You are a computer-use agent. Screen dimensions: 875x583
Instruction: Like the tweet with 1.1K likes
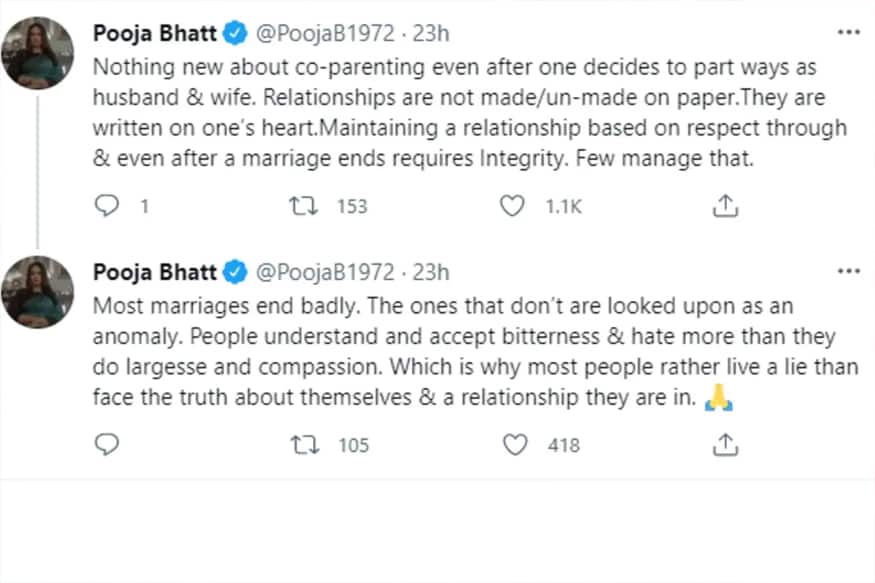[x=513, y=206]
